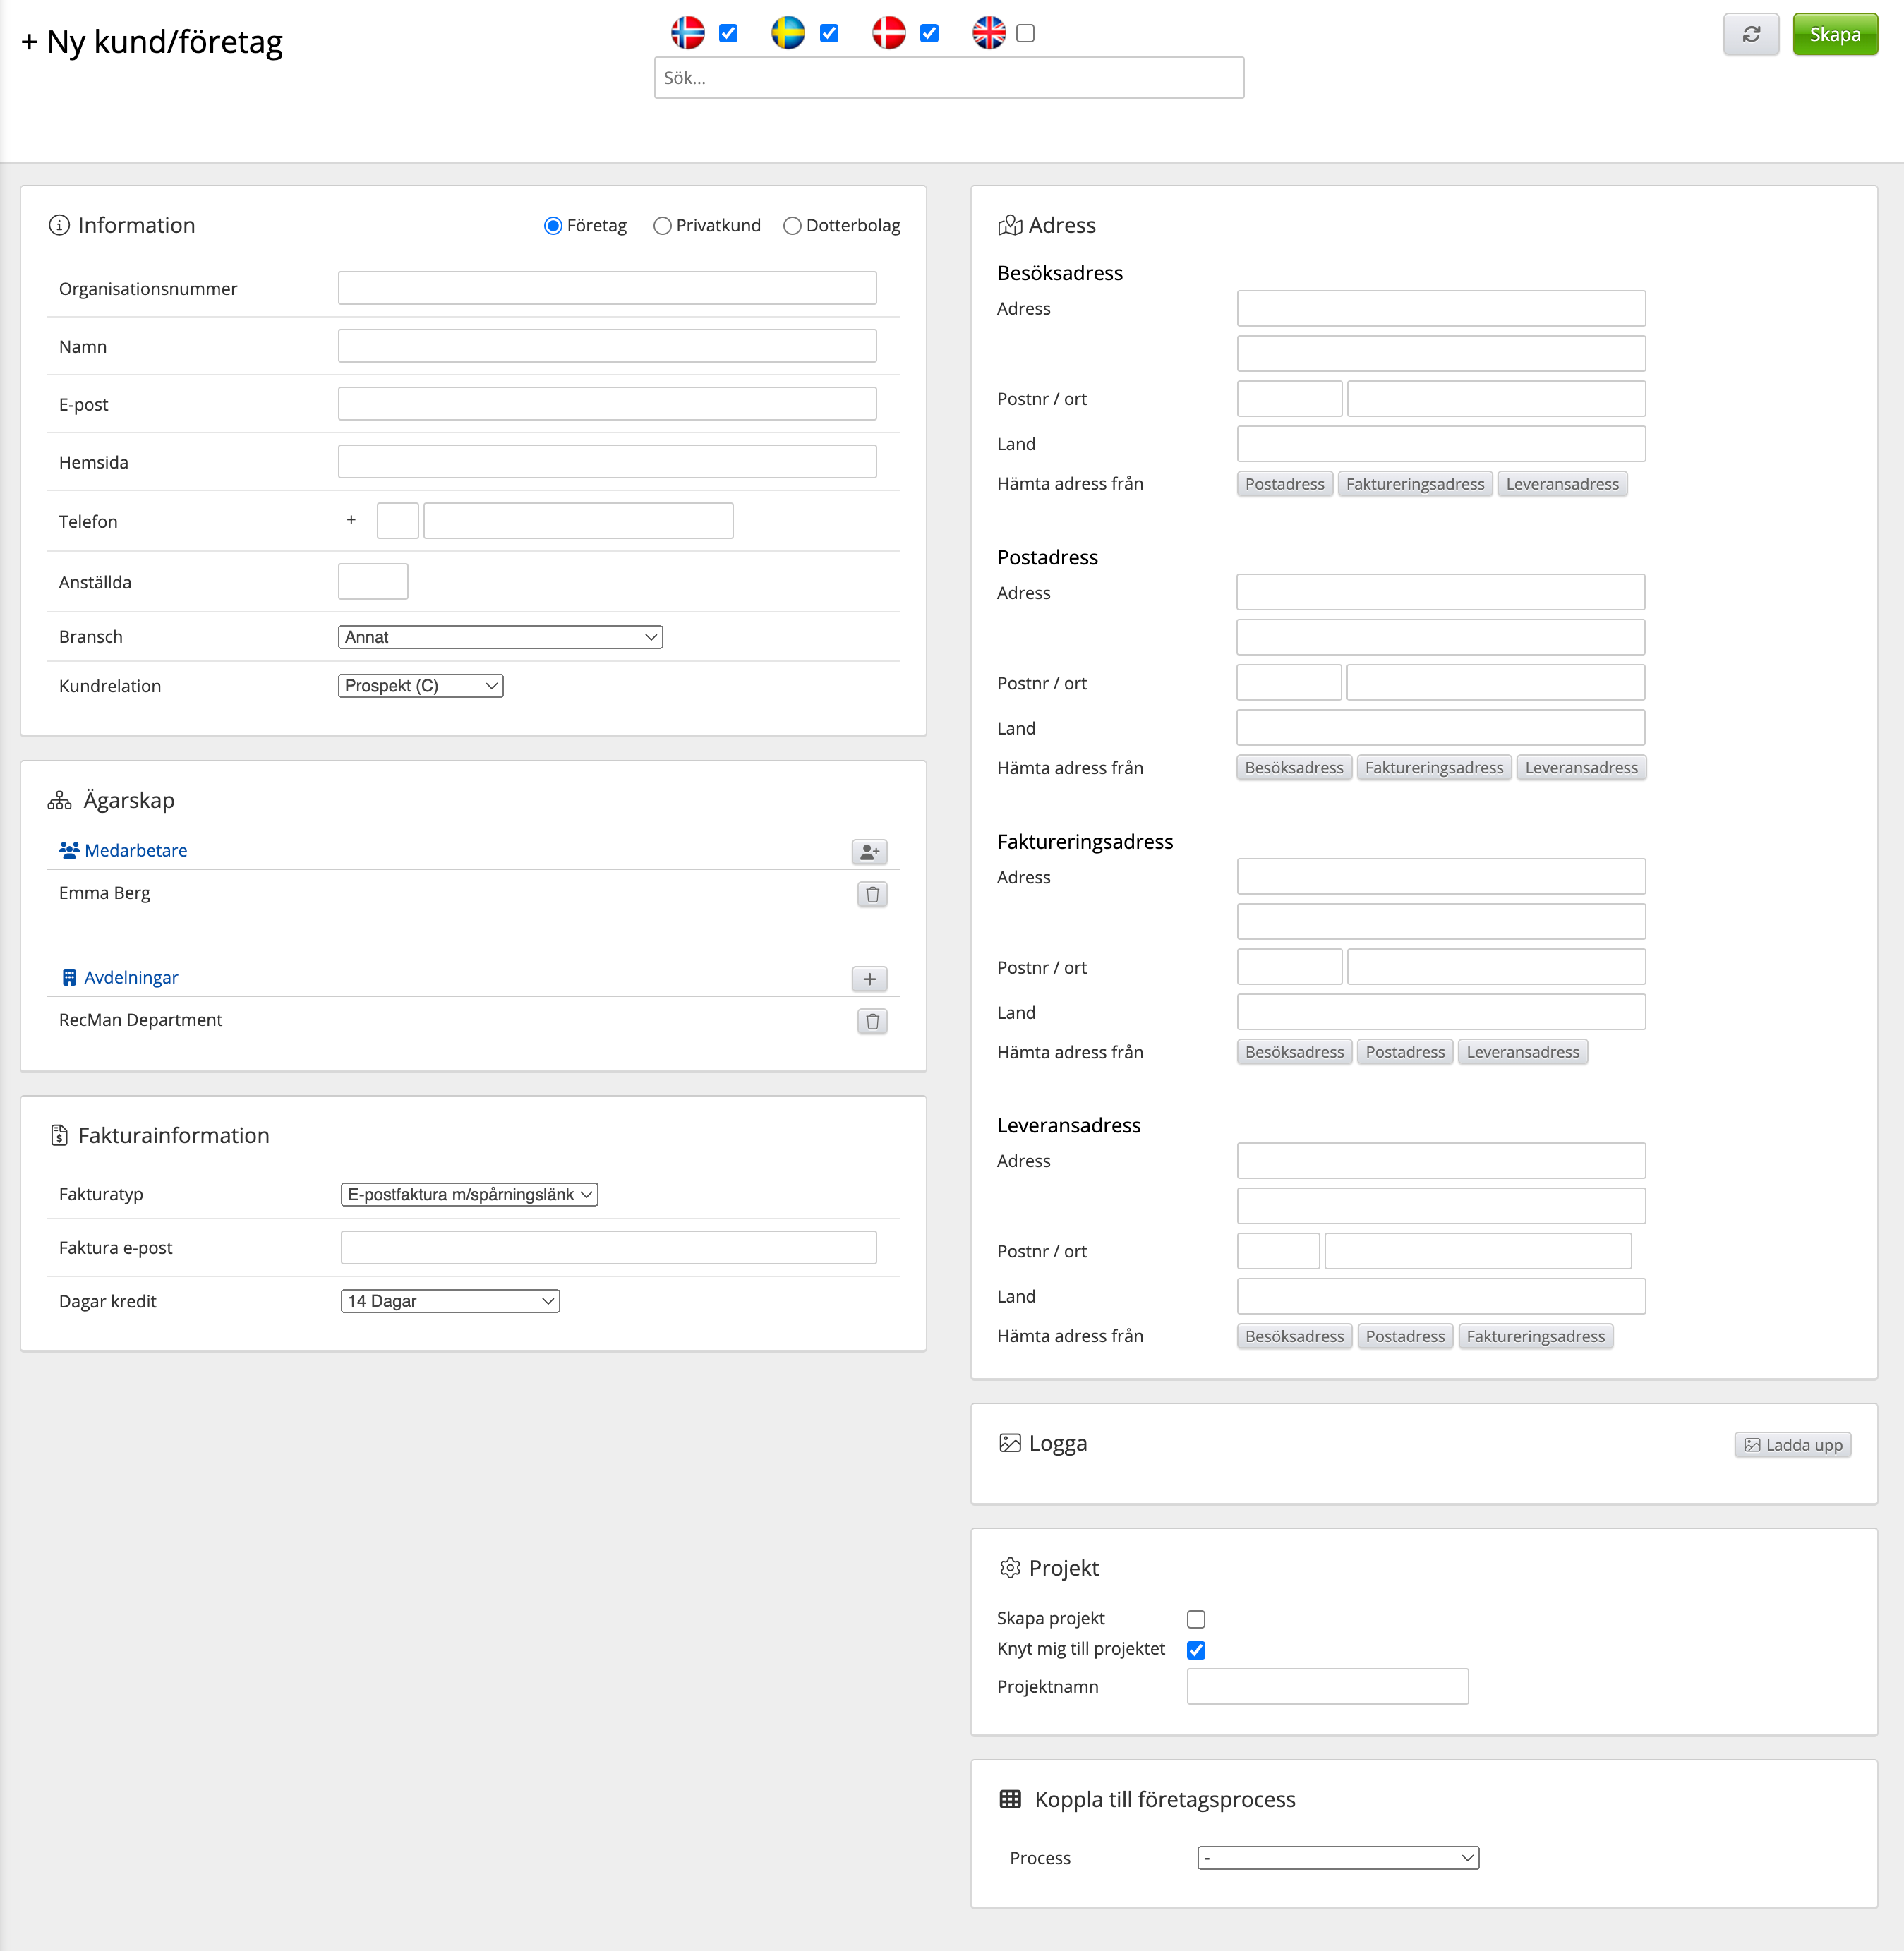
Task: Click the plus icon to add Avdelningar
Action: pos(869,978)
